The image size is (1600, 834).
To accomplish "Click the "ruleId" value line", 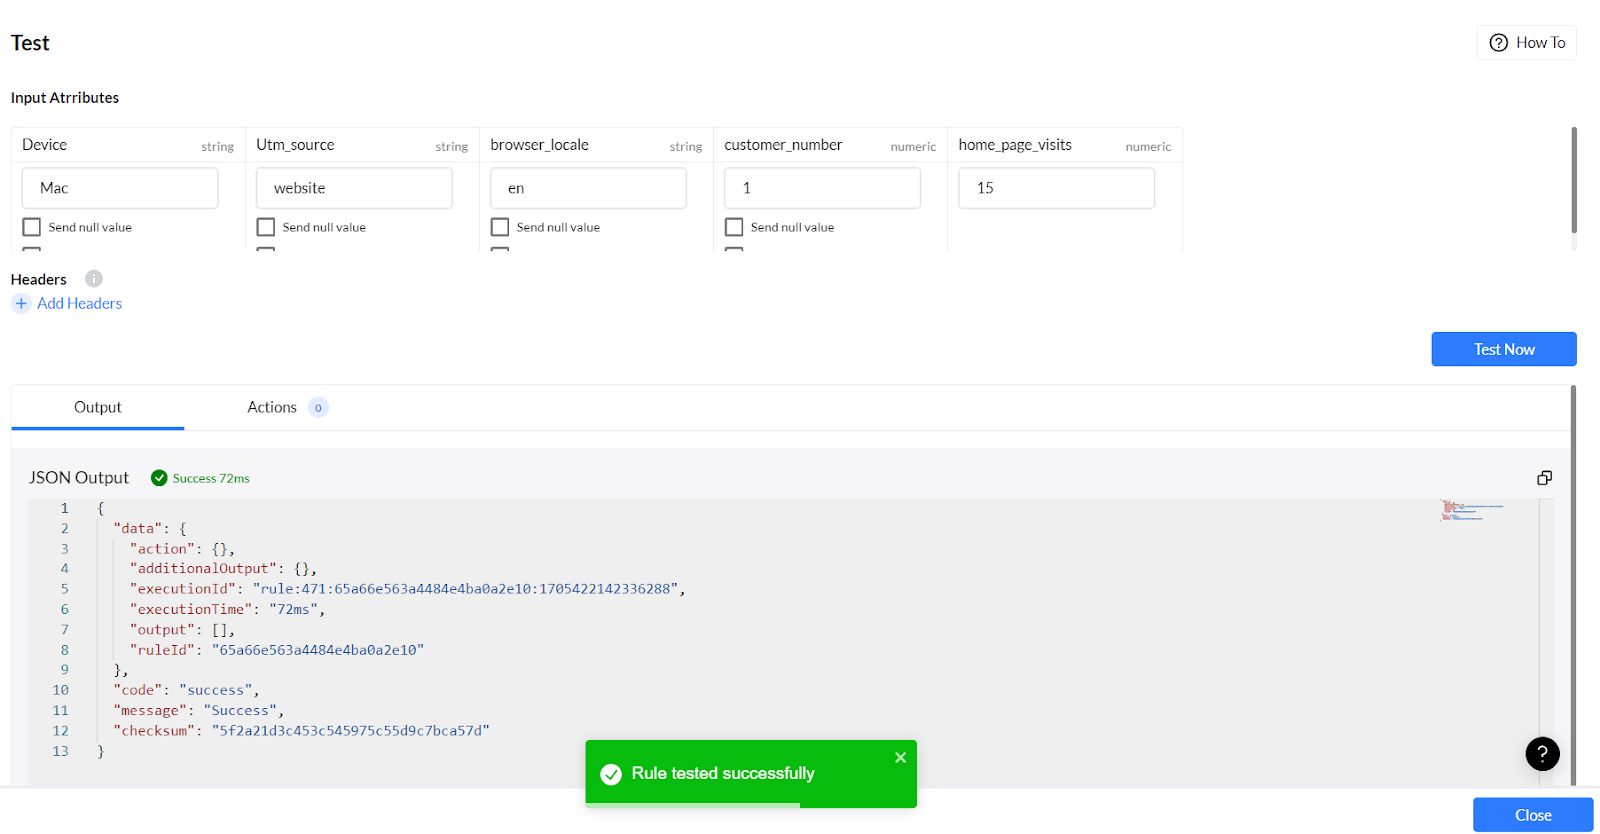I will point(277,650).
